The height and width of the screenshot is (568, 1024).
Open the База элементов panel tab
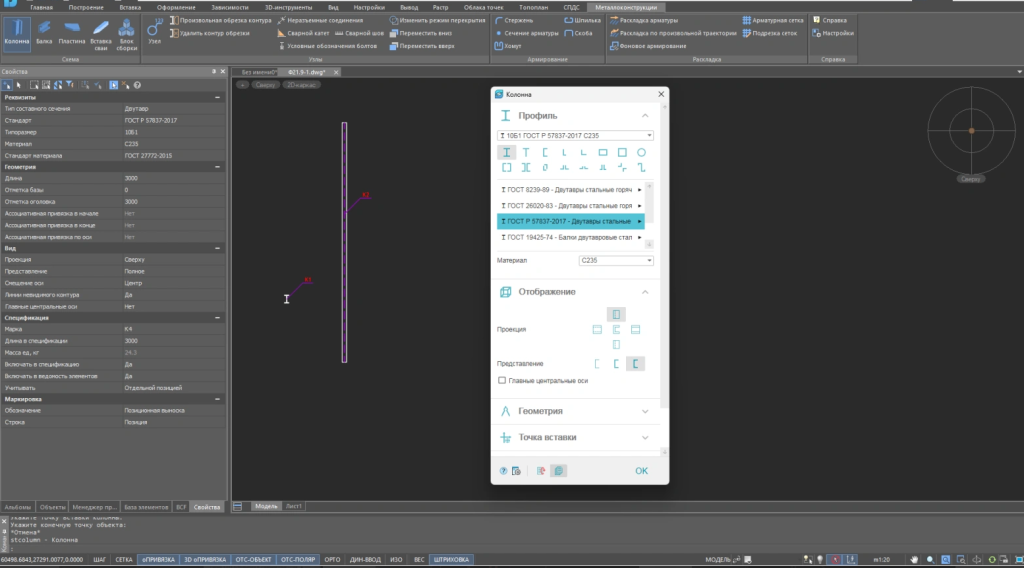(144, 507)
